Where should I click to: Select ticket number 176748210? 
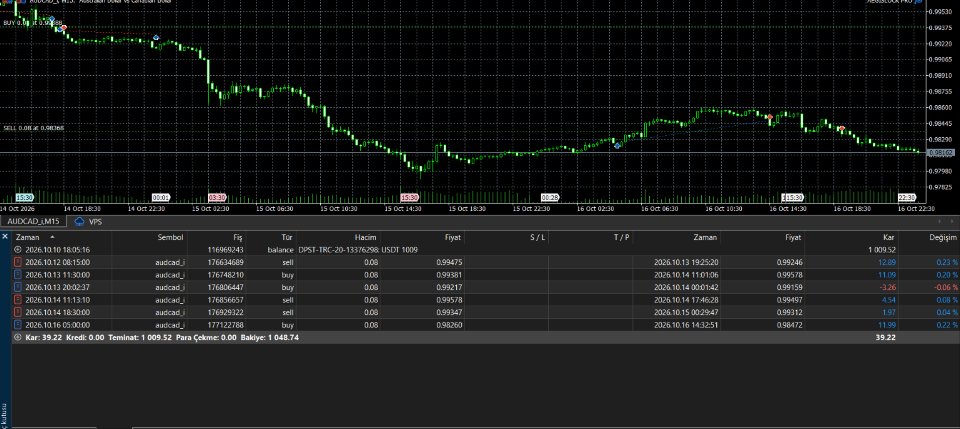pos(226,275)
